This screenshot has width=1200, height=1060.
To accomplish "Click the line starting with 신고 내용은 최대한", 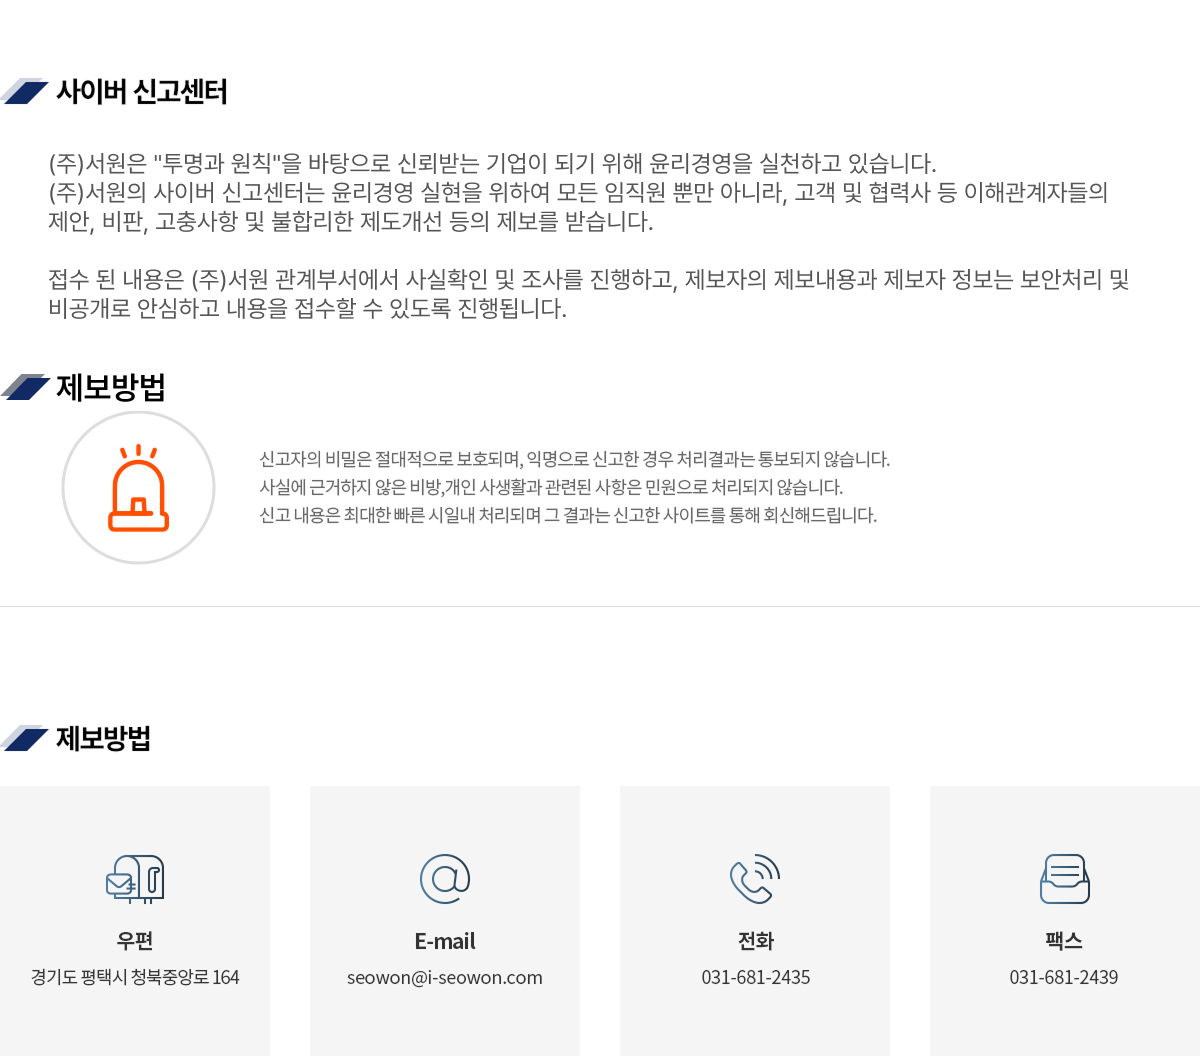I will tap(568, 516).
